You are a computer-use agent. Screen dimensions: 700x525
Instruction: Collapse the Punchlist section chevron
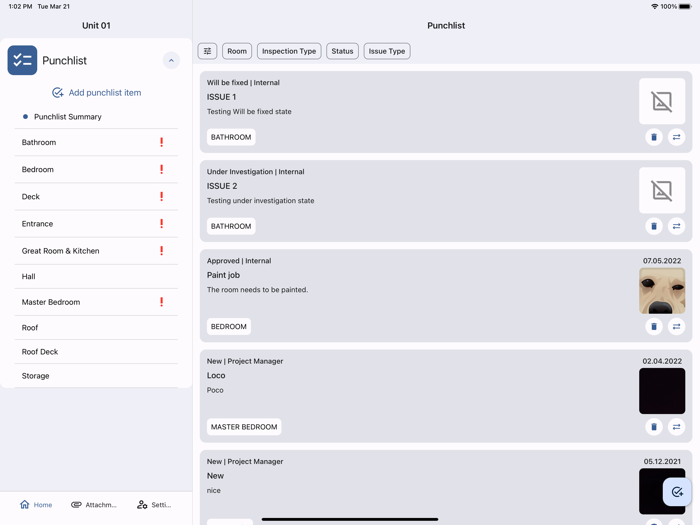171,60
